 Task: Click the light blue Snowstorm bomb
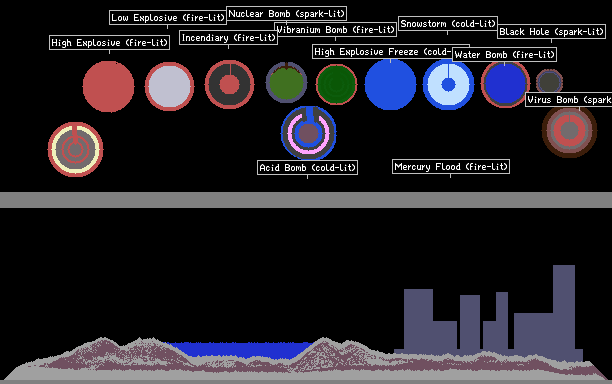[448, 84]
